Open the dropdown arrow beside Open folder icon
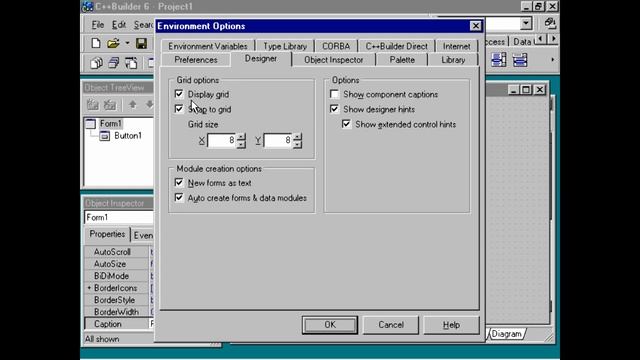 (127, 43)
